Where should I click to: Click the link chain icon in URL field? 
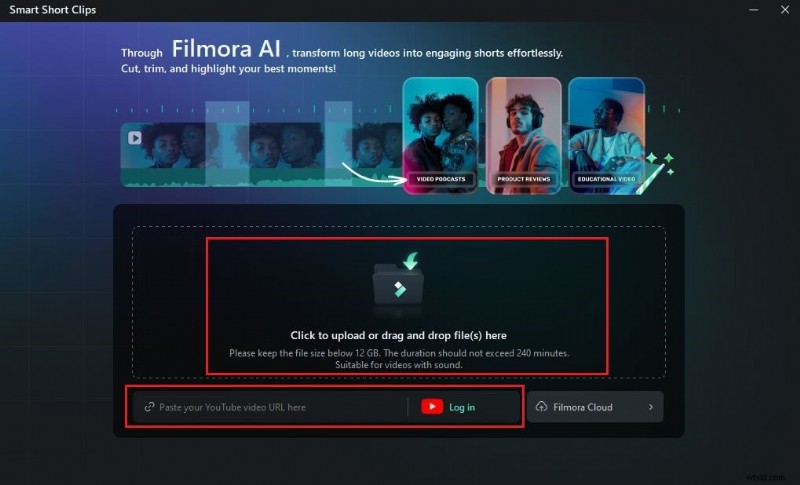coord(149,407)
